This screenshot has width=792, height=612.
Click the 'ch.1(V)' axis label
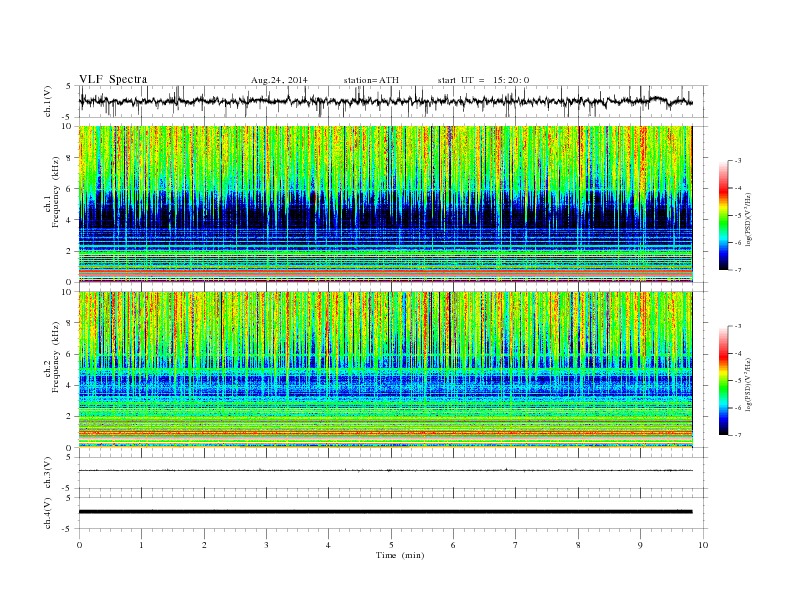click(x=48, y=101)
